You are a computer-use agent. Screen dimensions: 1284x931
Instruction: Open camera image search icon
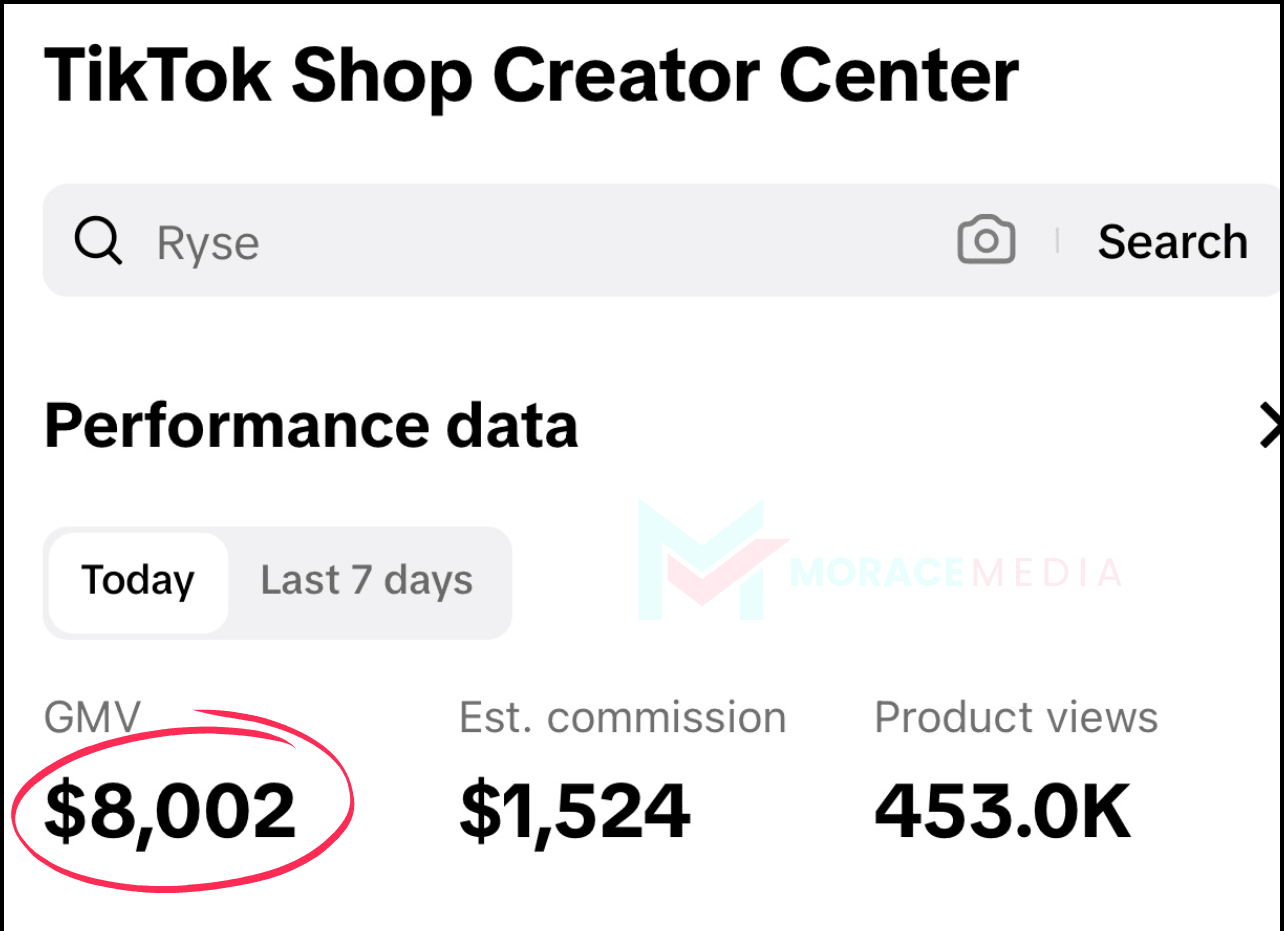986,241
